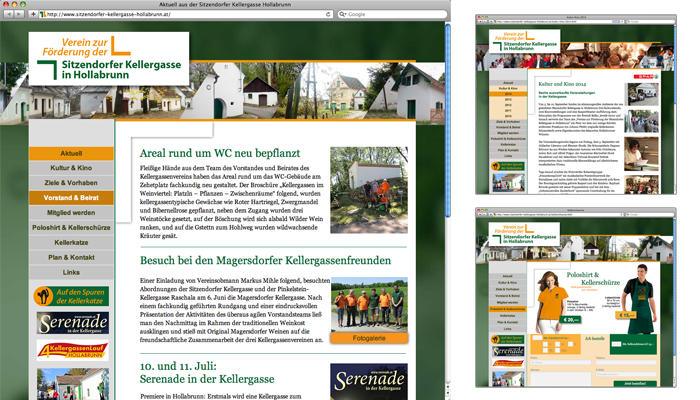Click the small Serenade banner in Kellerschürze window
The image size is (700, 400).
pos(508,351)
